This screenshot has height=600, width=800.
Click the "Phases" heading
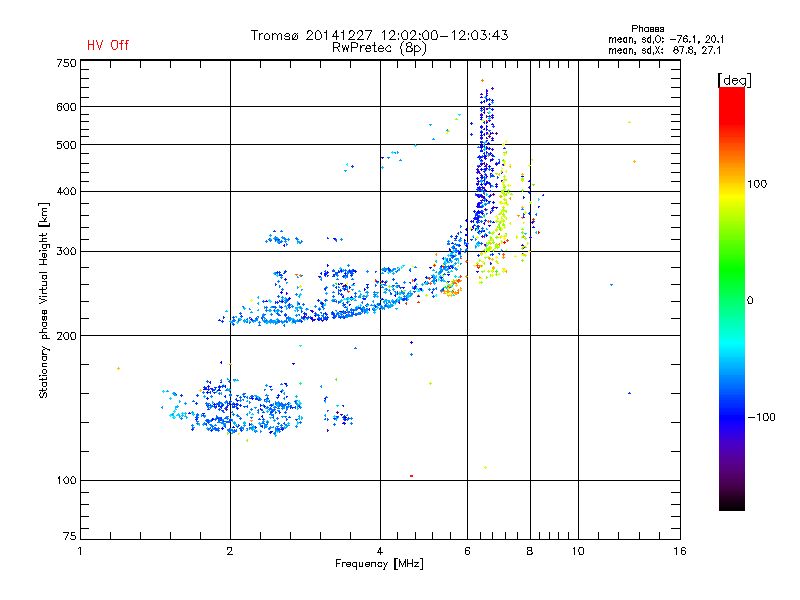pyautogui.click(x=647, y=29)
